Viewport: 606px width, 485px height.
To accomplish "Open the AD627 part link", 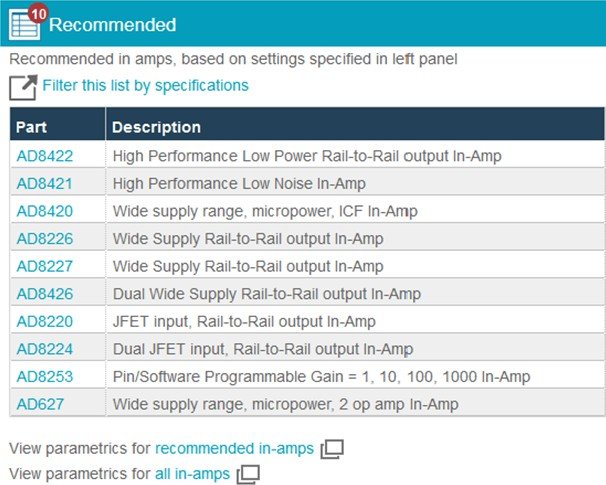I will 40,404.
